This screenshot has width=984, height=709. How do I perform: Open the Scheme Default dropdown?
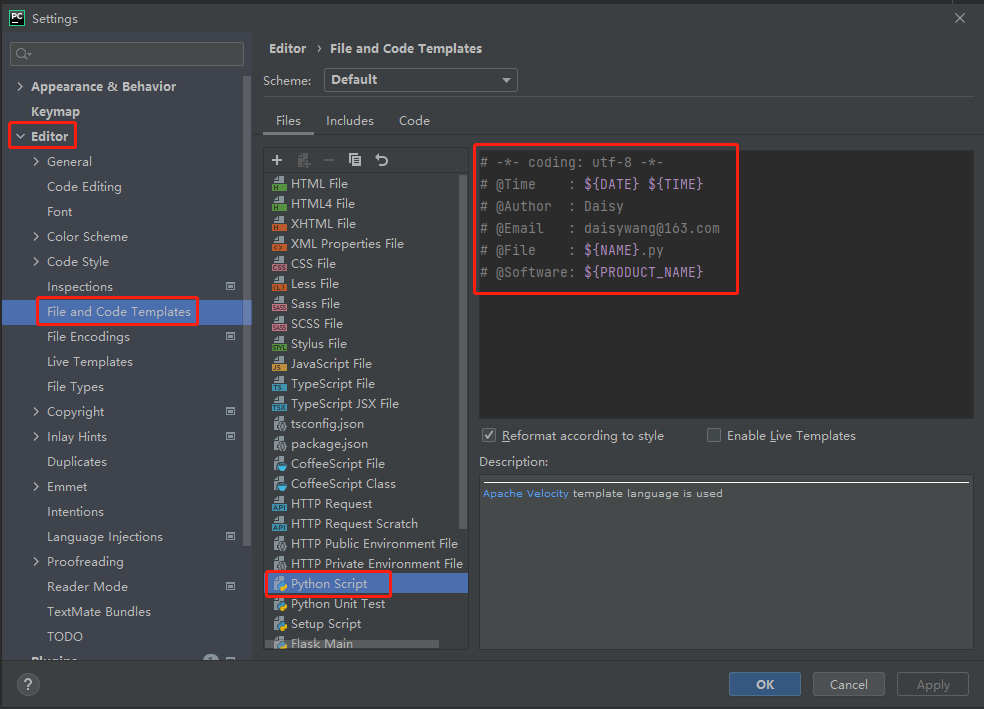pos(420,80)
